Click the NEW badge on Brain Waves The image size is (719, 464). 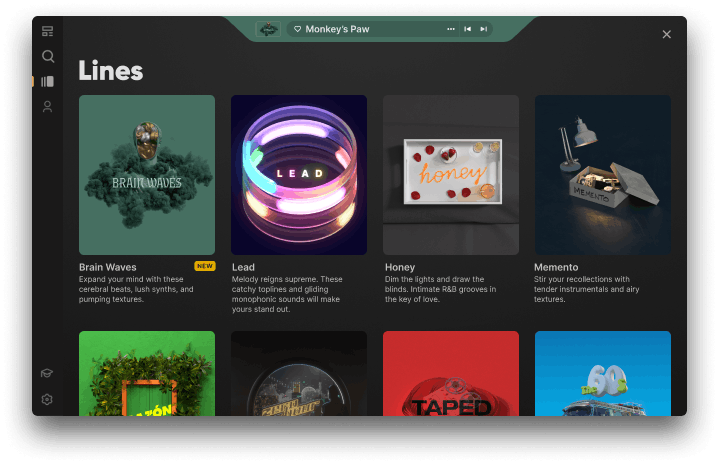click(205, 266)
